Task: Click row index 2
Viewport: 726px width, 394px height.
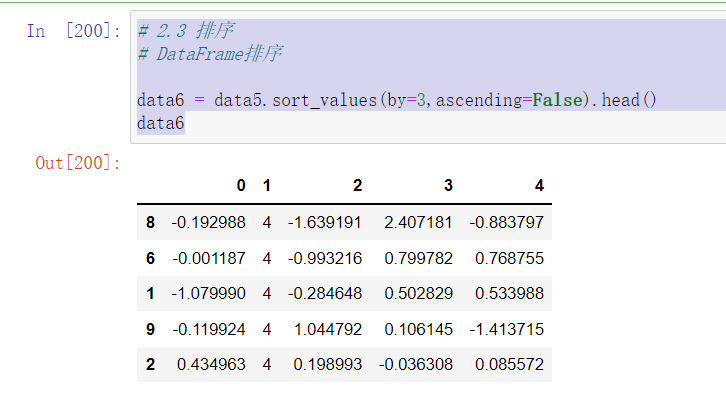Action: (150, 364)
